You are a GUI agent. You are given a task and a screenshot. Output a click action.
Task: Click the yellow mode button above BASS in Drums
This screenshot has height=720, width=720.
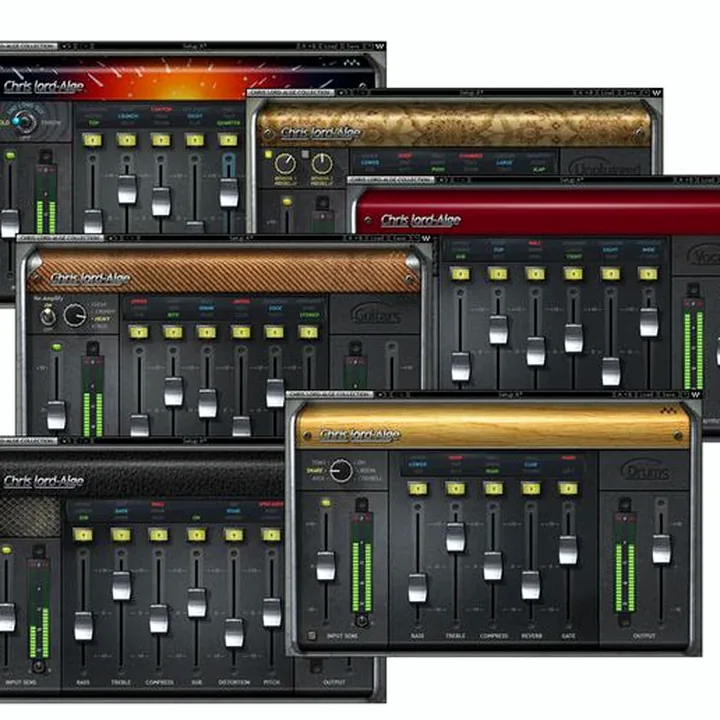417,489
